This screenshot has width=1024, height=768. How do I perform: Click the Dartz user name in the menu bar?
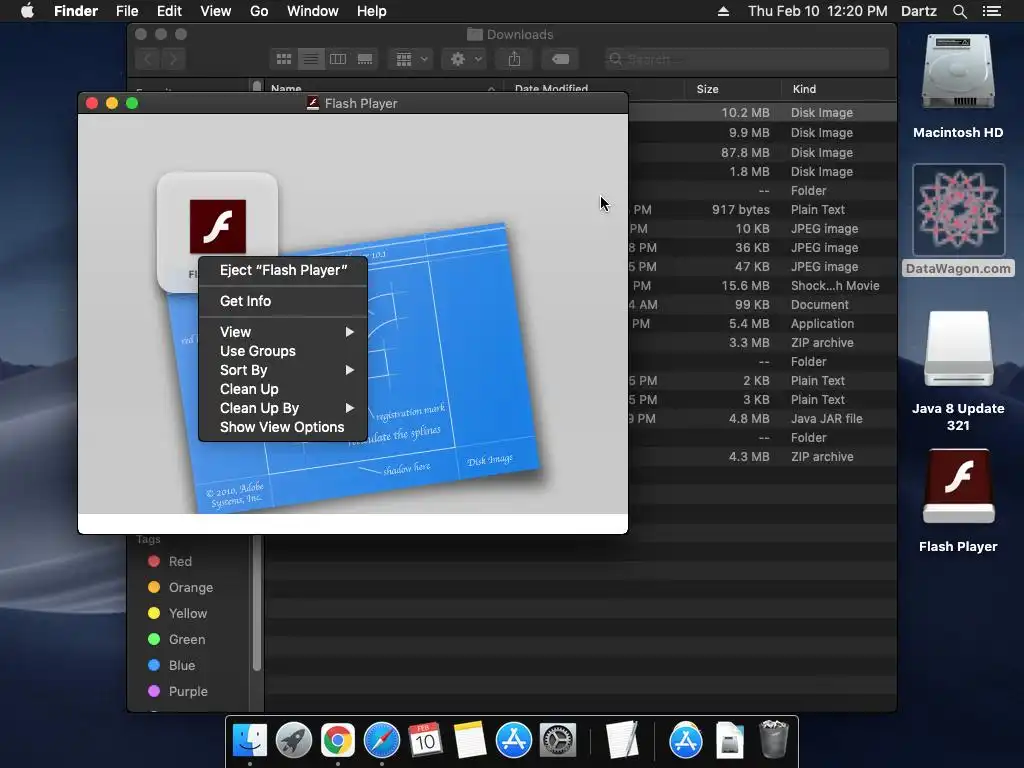coord(918,11)
